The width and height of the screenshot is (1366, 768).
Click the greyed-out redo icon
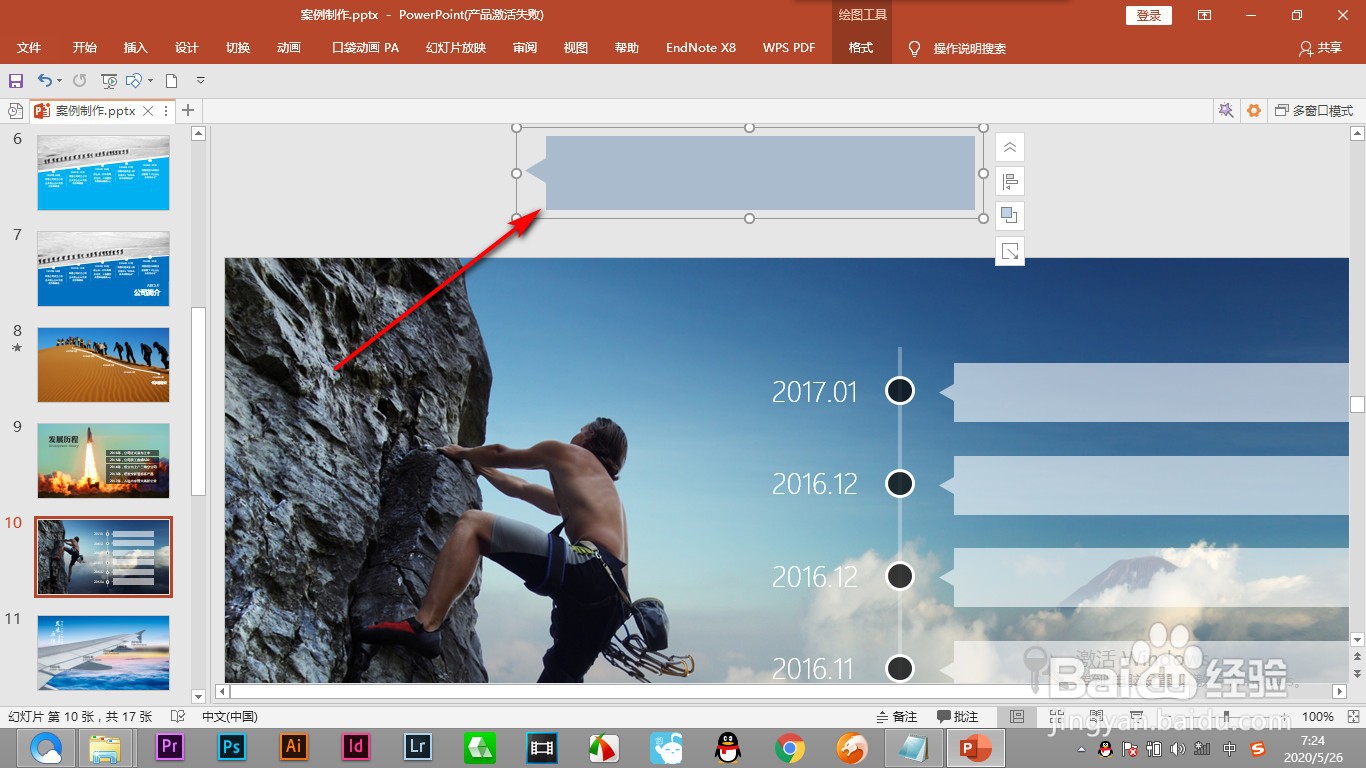point(79,81)
